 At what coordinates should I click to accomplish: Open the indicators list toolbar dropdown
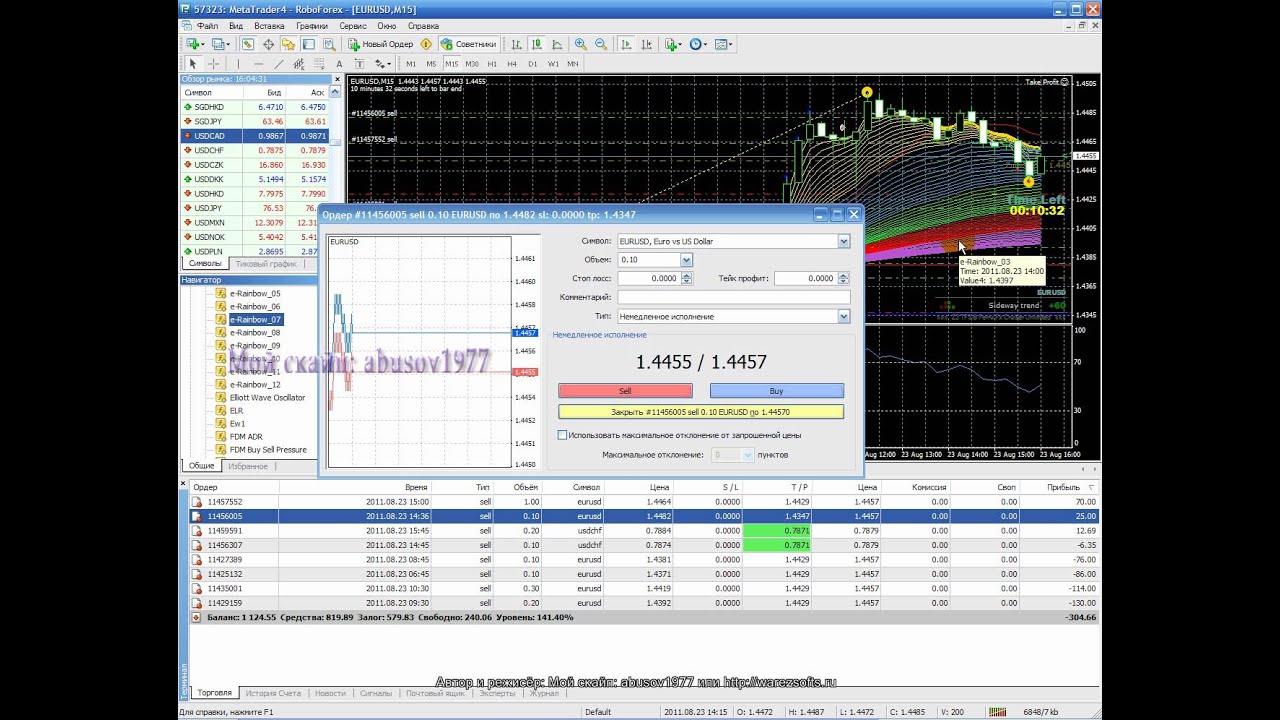(x=673, y=44)
